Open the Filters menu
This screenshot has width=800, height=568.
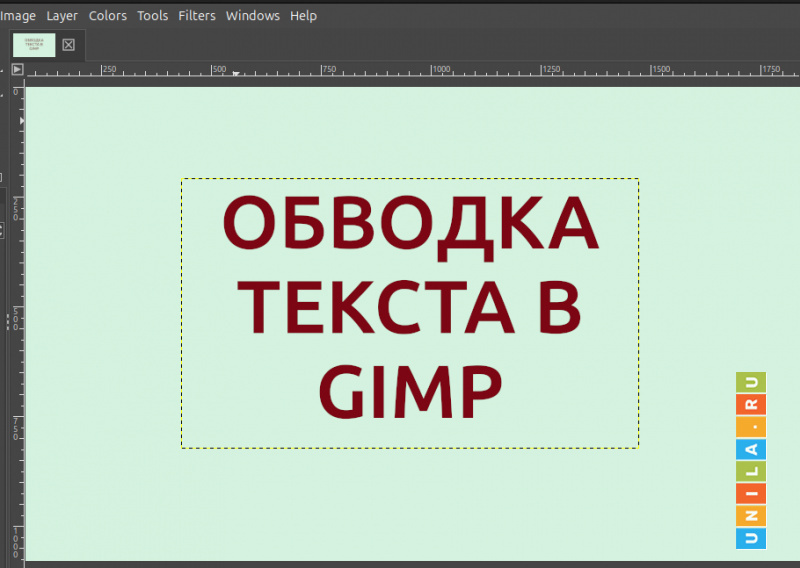point(196,16)
